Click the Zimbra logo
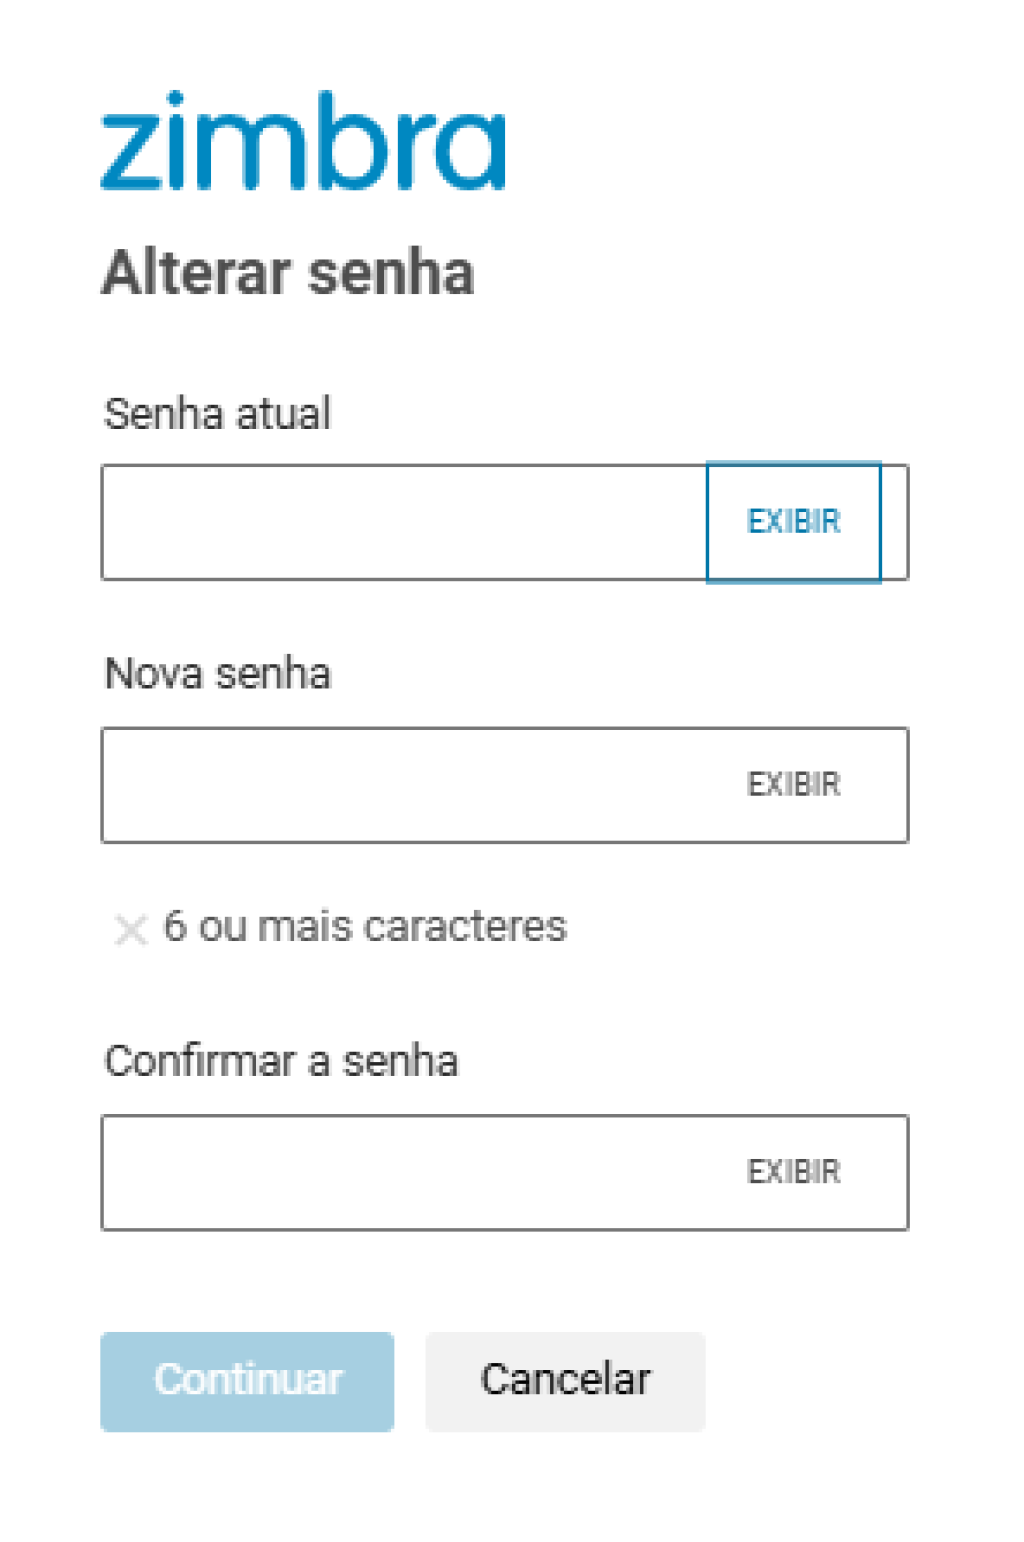Image resolution: width=1024 pixels, height=1542 pixels. click(x=303, y=141)
